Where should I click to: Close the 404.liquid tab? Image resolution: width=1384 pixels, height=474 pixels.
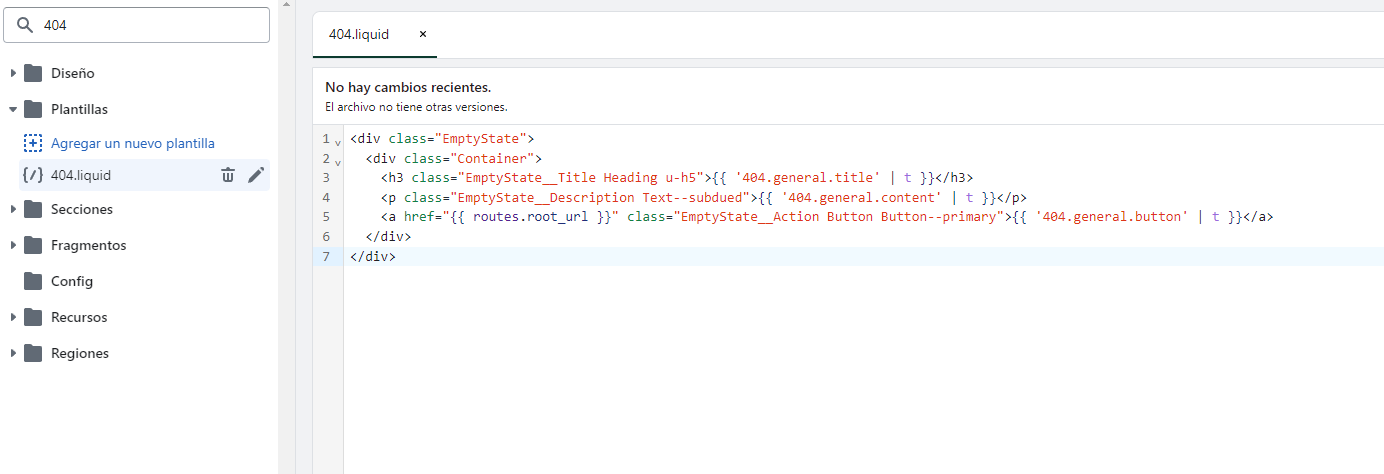[x=422, y=34]
